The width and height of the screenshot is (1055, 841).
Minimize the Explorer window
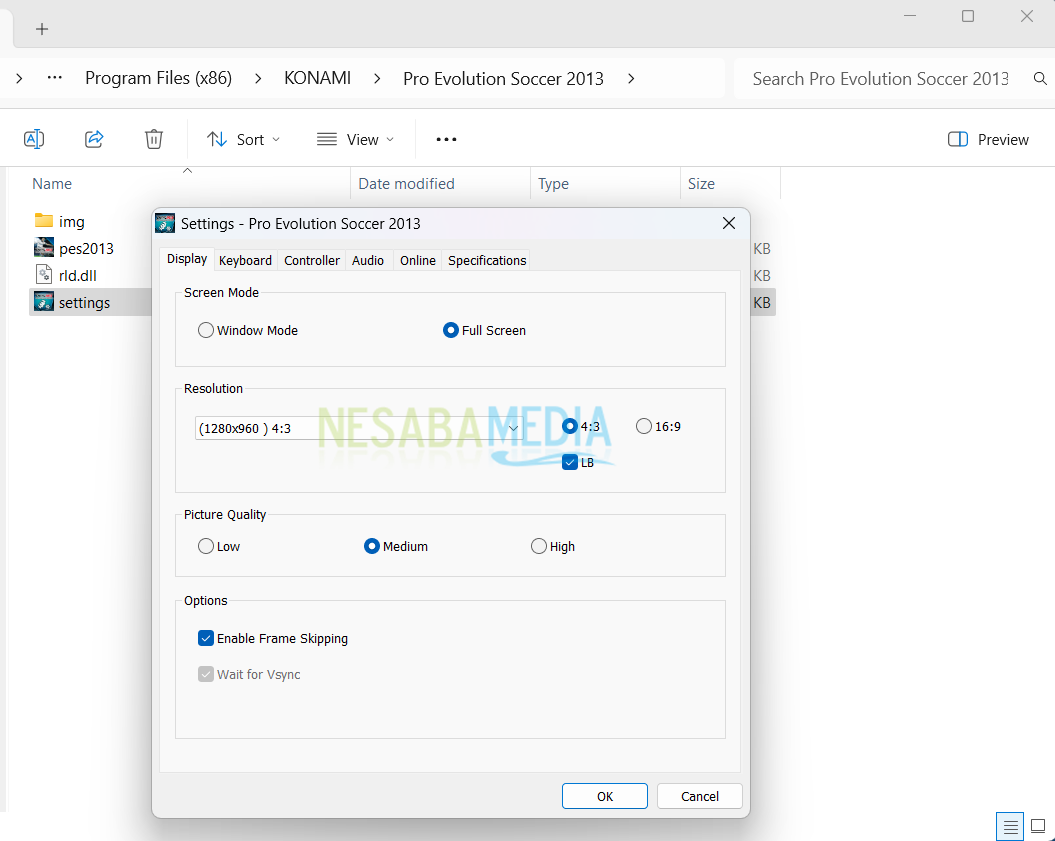click(x=910, y=16)
